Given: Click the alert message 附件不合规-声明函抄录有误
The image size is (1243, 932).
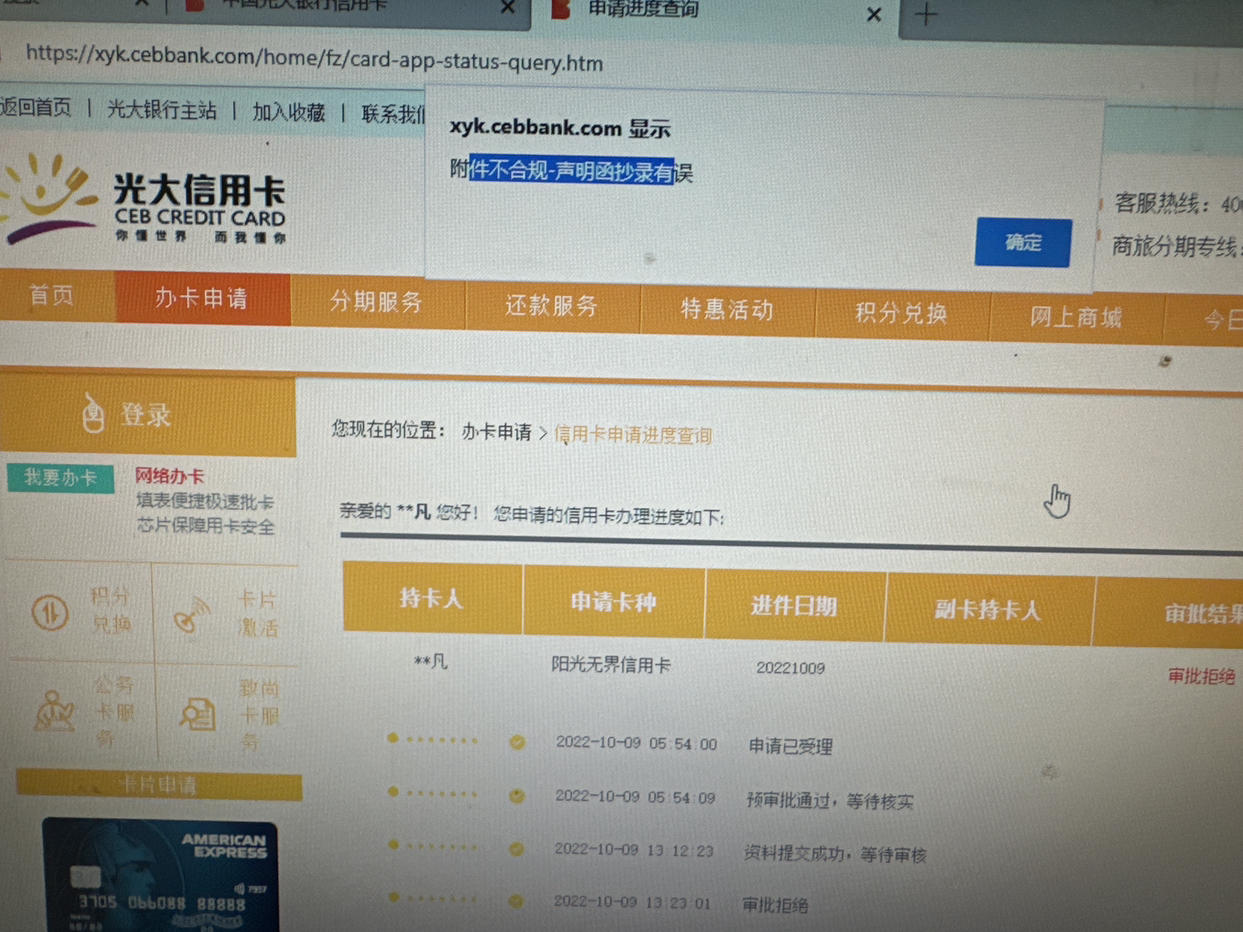Looking at the screenshot, I should click(x=571, y=170).
